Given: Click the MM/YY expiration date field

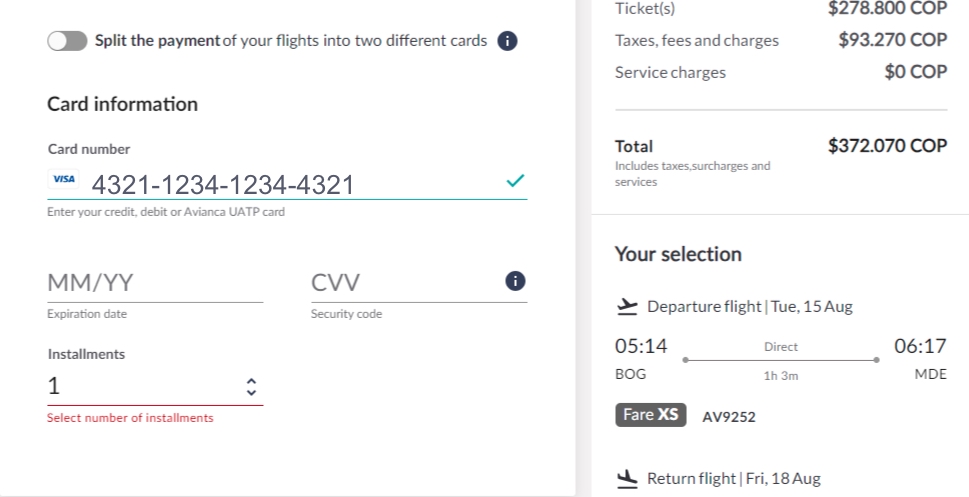Looking at the screenshot, I should 155,283.
